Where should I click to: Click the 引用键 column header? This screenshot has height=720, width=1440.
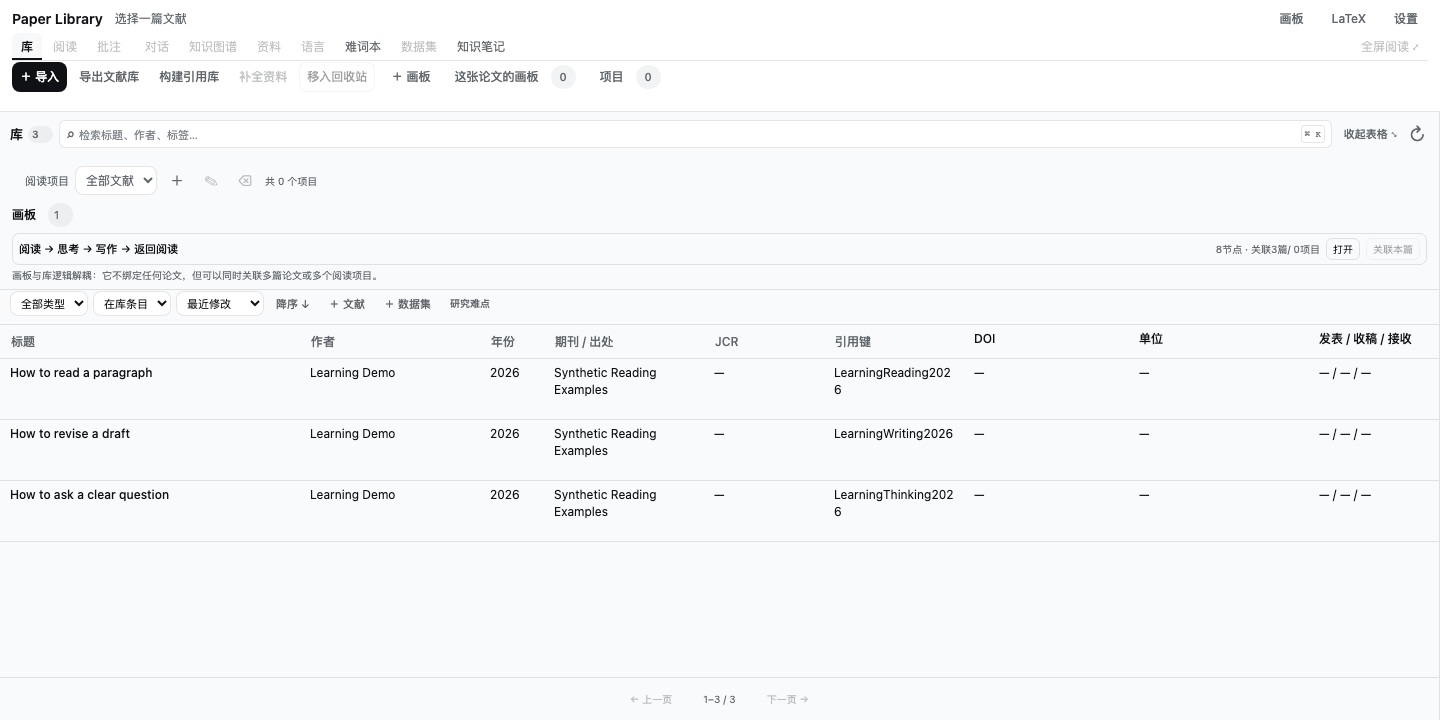click(853, 342)
